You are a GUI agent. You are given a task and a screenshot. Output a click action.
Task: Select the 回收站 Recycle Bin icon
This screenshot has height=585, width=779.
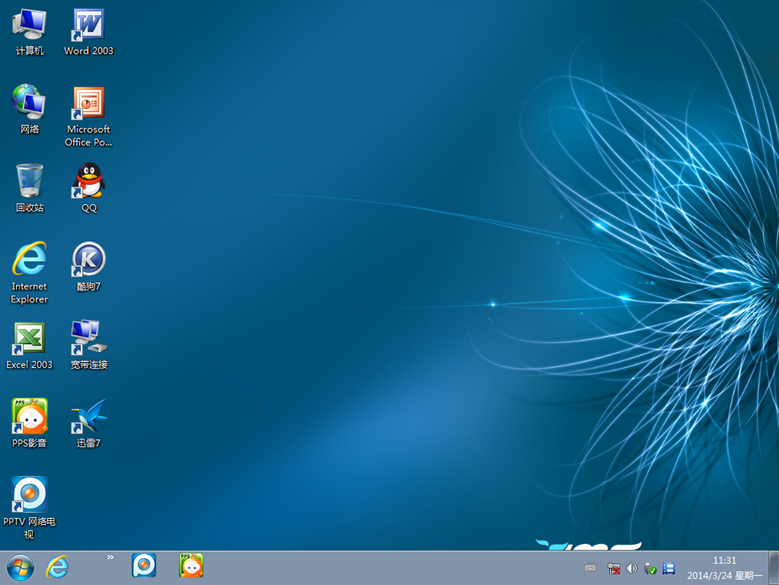point(29,181)
